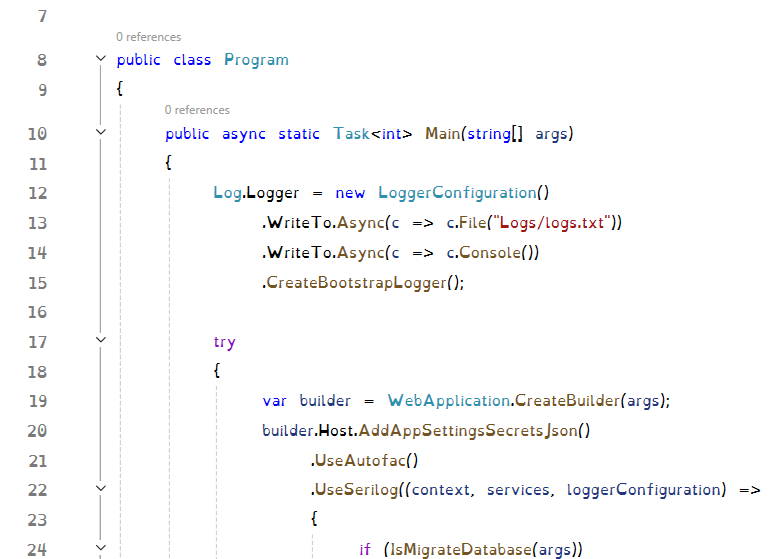This screenshot has height=559, width=779.
Task: Click 'WebApplication' on line 19
Action: pos(449,401)
